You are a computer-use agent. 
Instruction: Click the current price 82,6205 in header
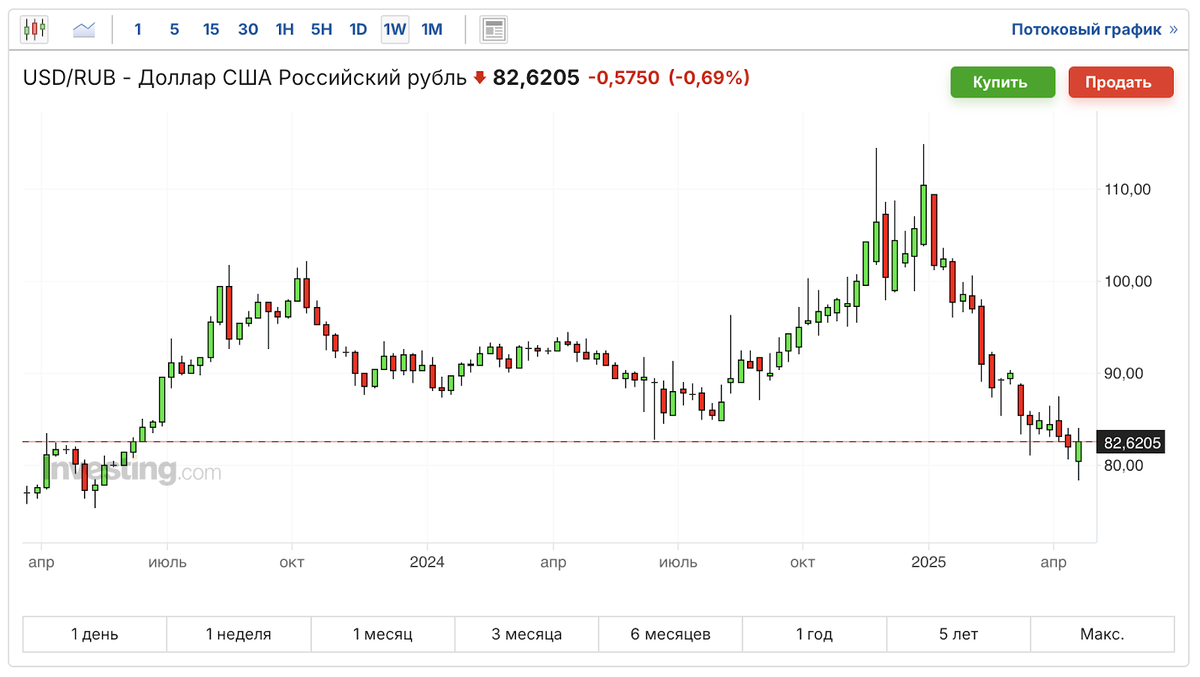(536, 78)
